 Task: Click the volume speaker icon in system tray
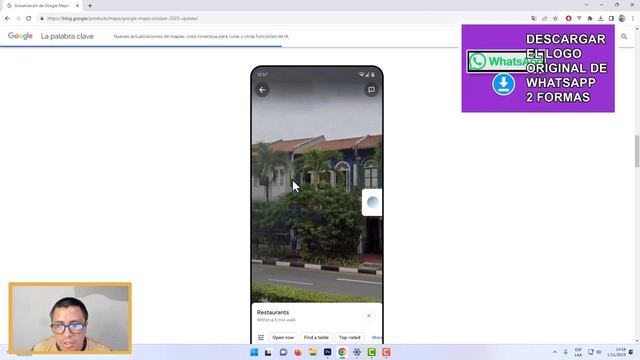[599, 352]
